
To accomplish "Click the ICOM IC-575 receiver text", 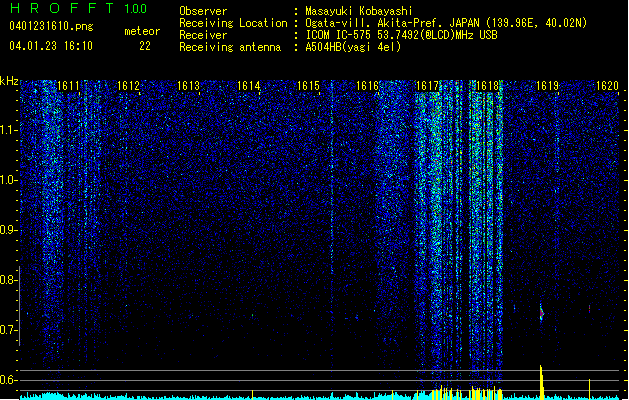I will [x=401, y=35].
